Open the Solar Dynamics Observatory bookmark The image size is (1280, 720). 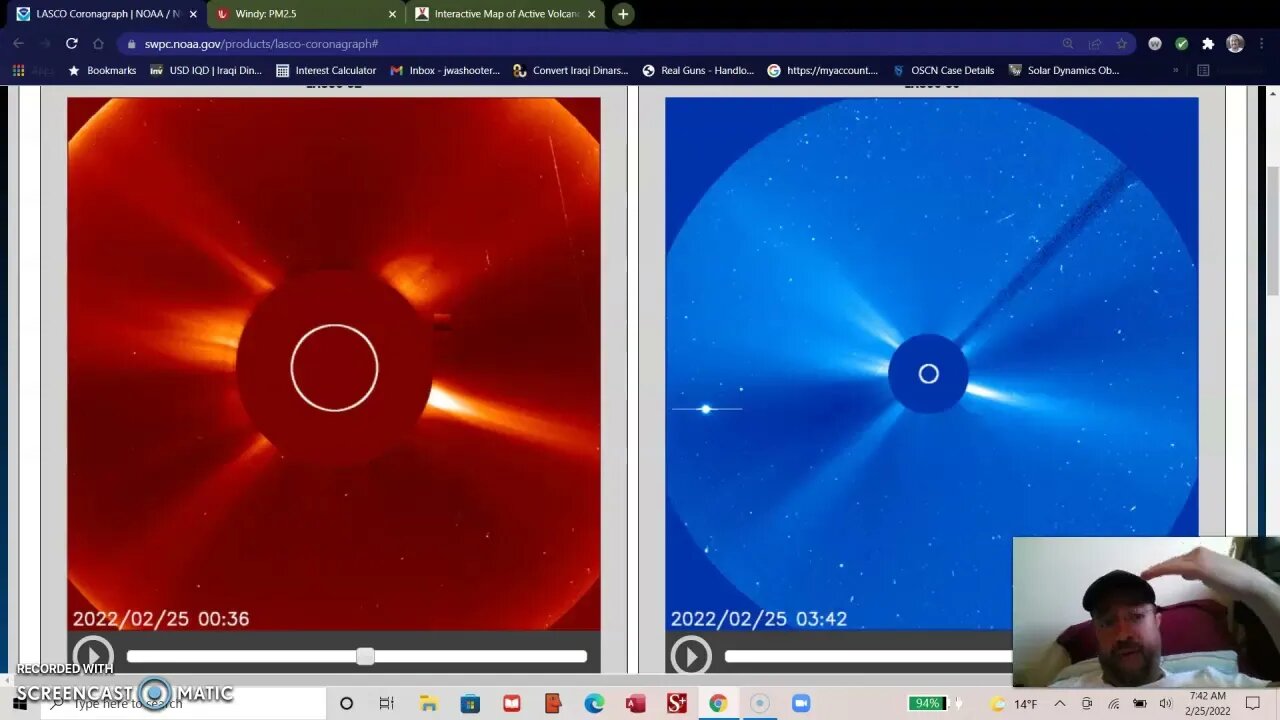(1063, 71)
